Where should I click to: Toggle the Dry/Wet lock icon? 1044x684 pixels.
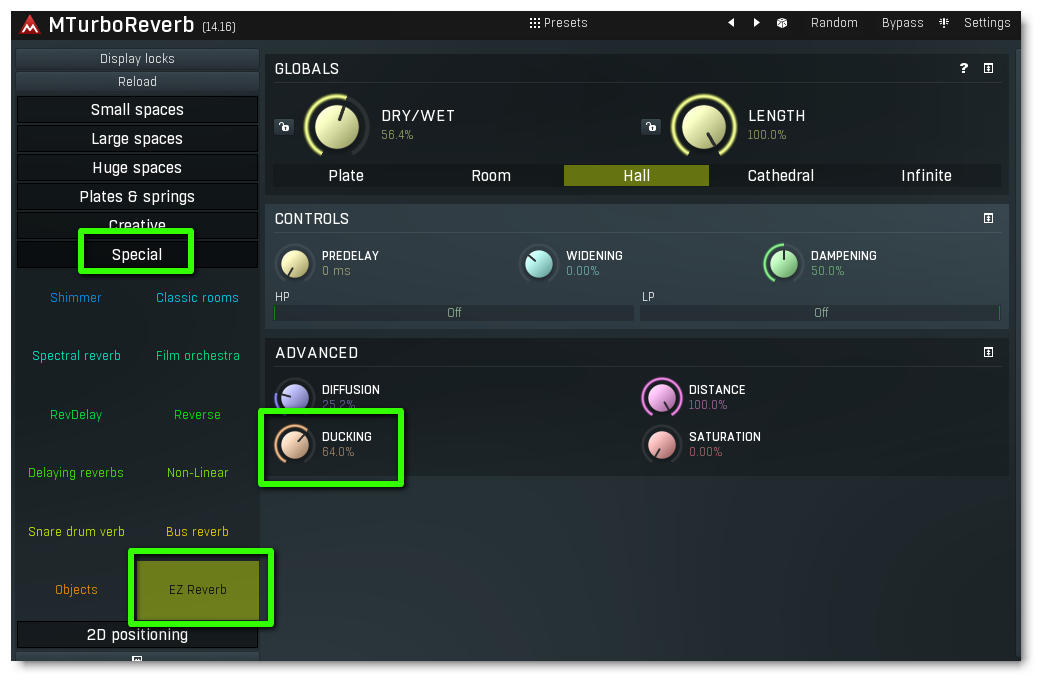coord(284,127)
